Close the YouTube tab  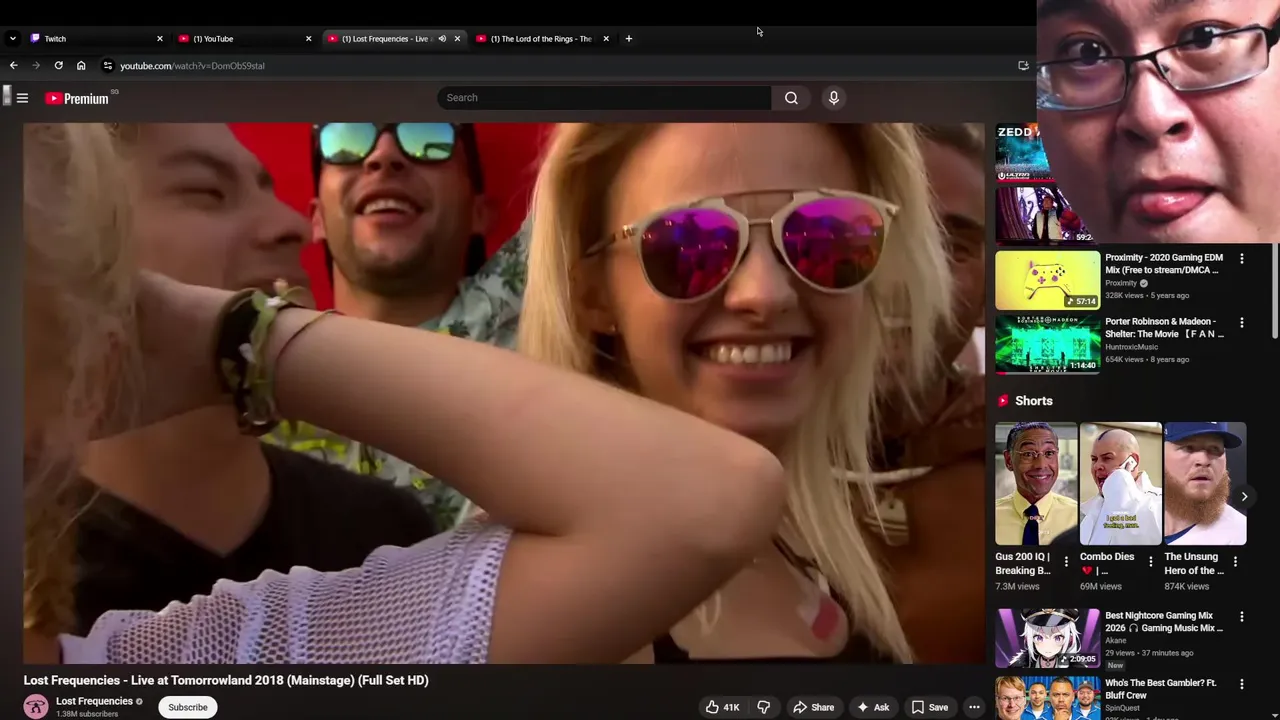click(308, 39)
